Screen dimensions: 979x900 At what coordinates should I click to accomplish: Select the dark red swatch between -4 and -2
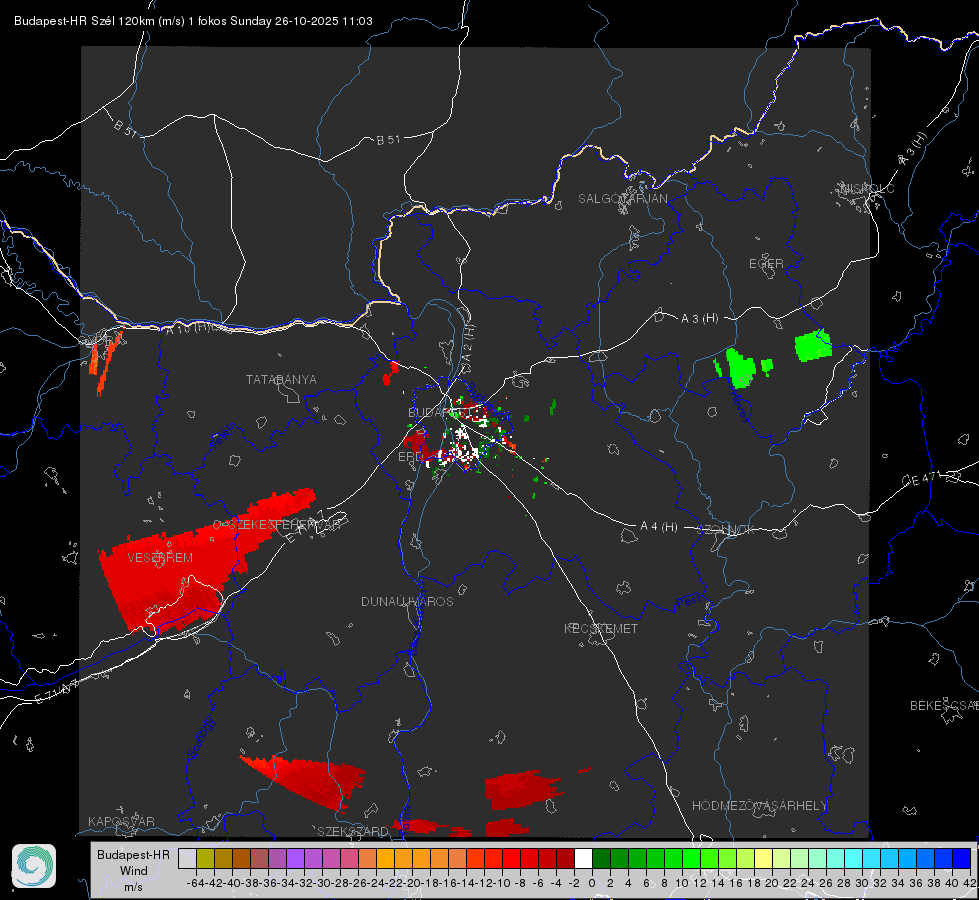[565, 858]
